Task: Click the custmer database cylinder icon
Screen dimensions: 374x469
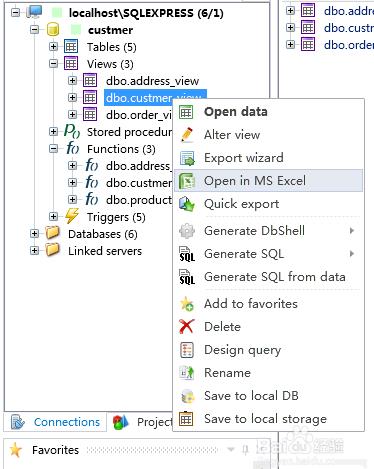Action: 53,30
